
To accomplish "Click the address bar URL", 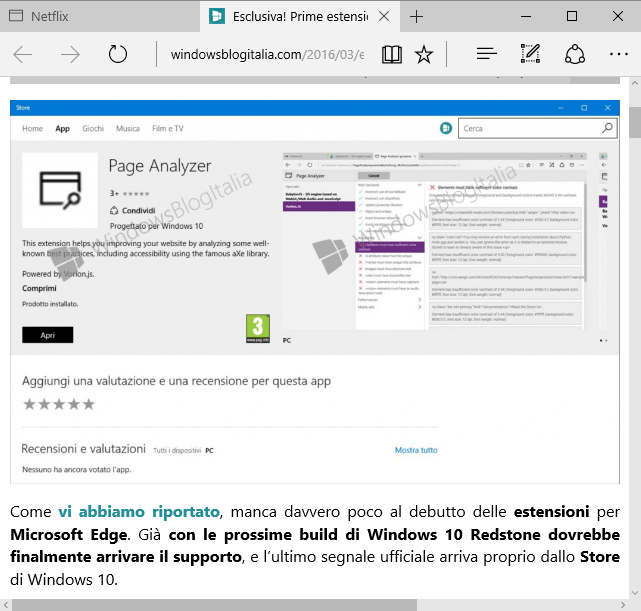I will [266, 54].
